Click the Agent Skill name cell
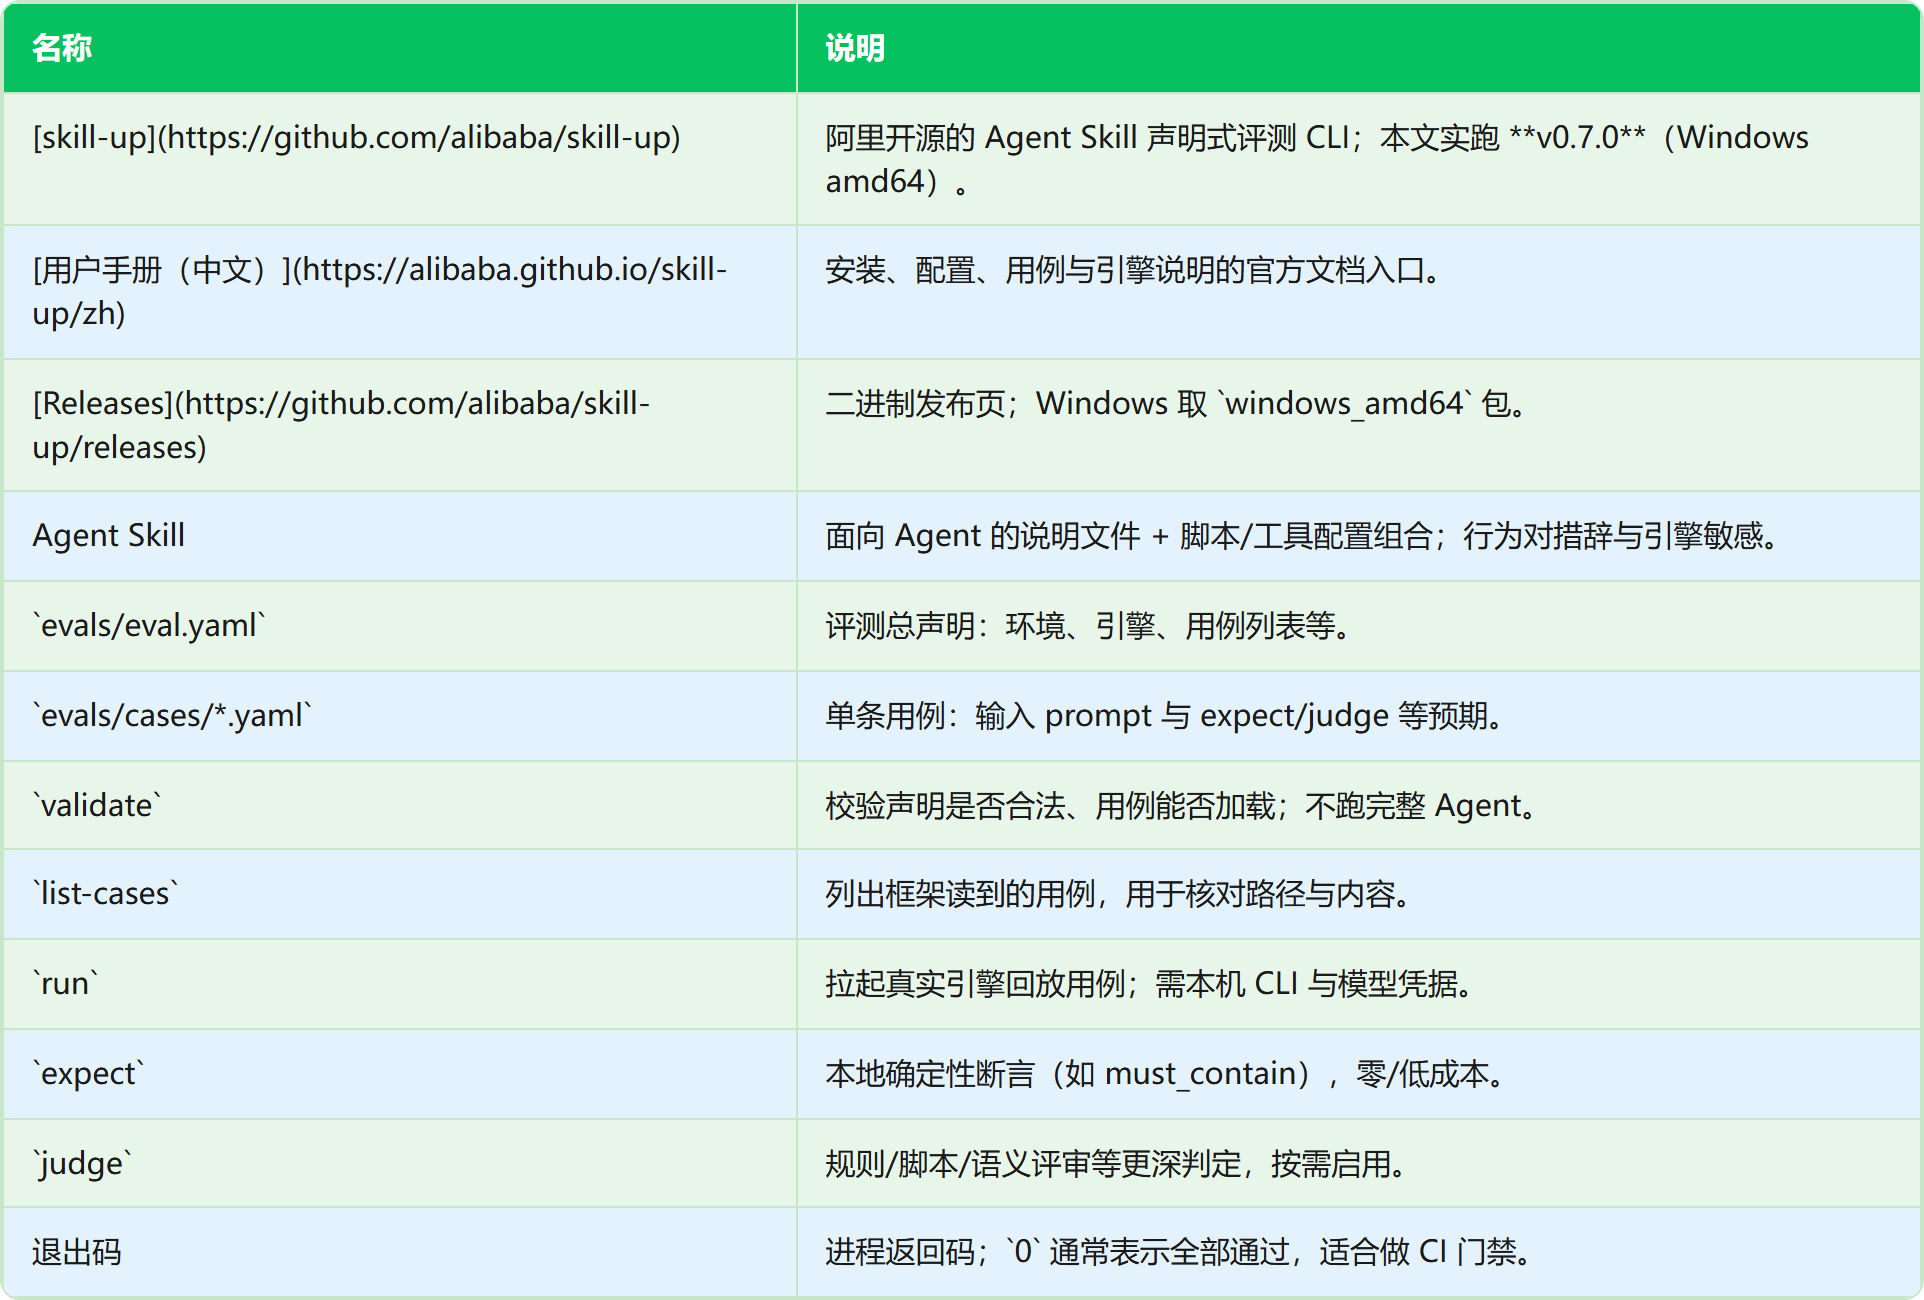 (400, 536)
